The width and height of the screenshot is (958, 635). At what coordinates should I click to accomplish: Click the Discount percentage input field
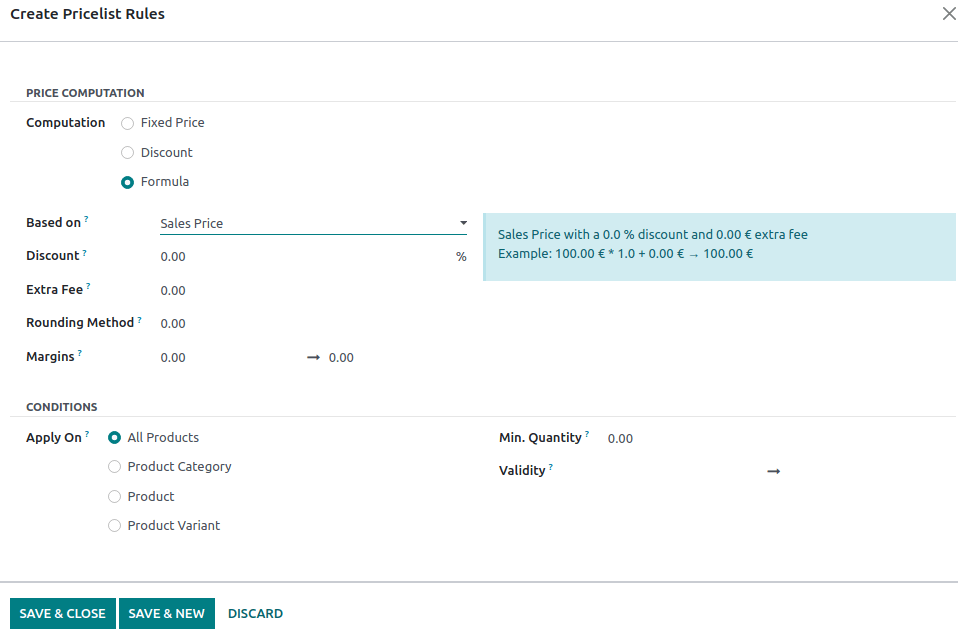pos(200,256)
